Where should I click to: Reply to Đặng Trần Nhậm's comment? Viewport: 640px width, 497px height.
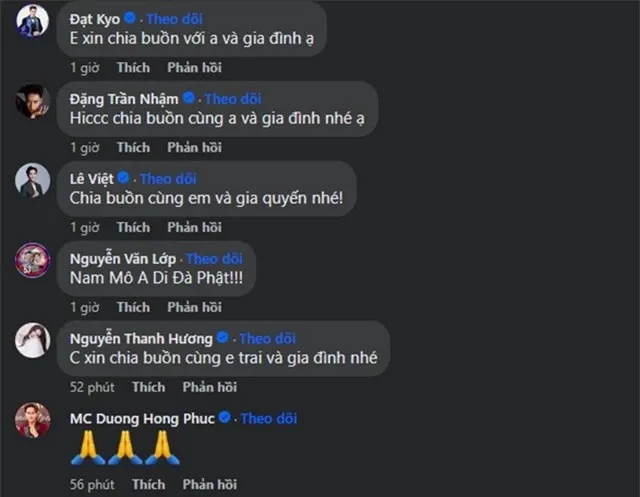pos(195,147)
